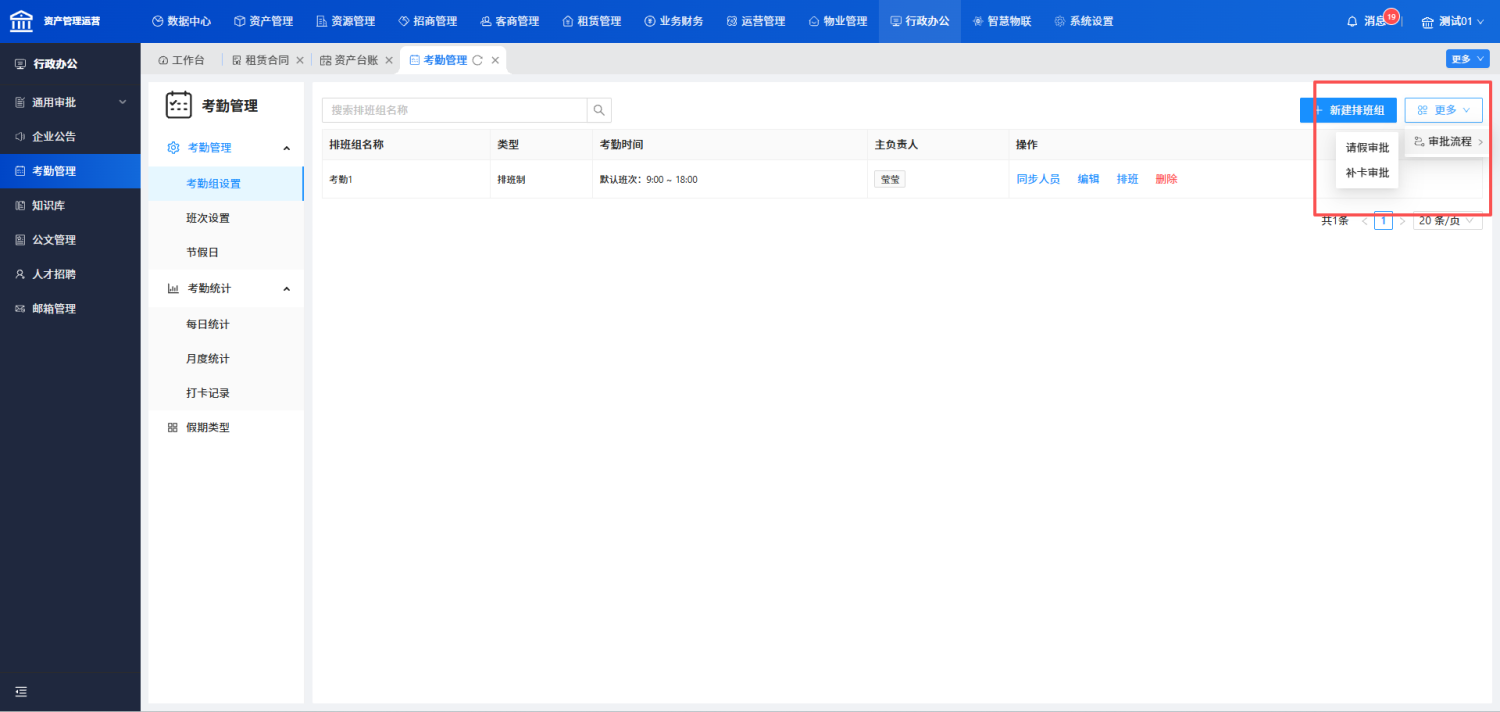Open the 更多 dropdown beside 新建排班组
Viewport: 1500px width, 712px height.
click(x=1443, y=110)
